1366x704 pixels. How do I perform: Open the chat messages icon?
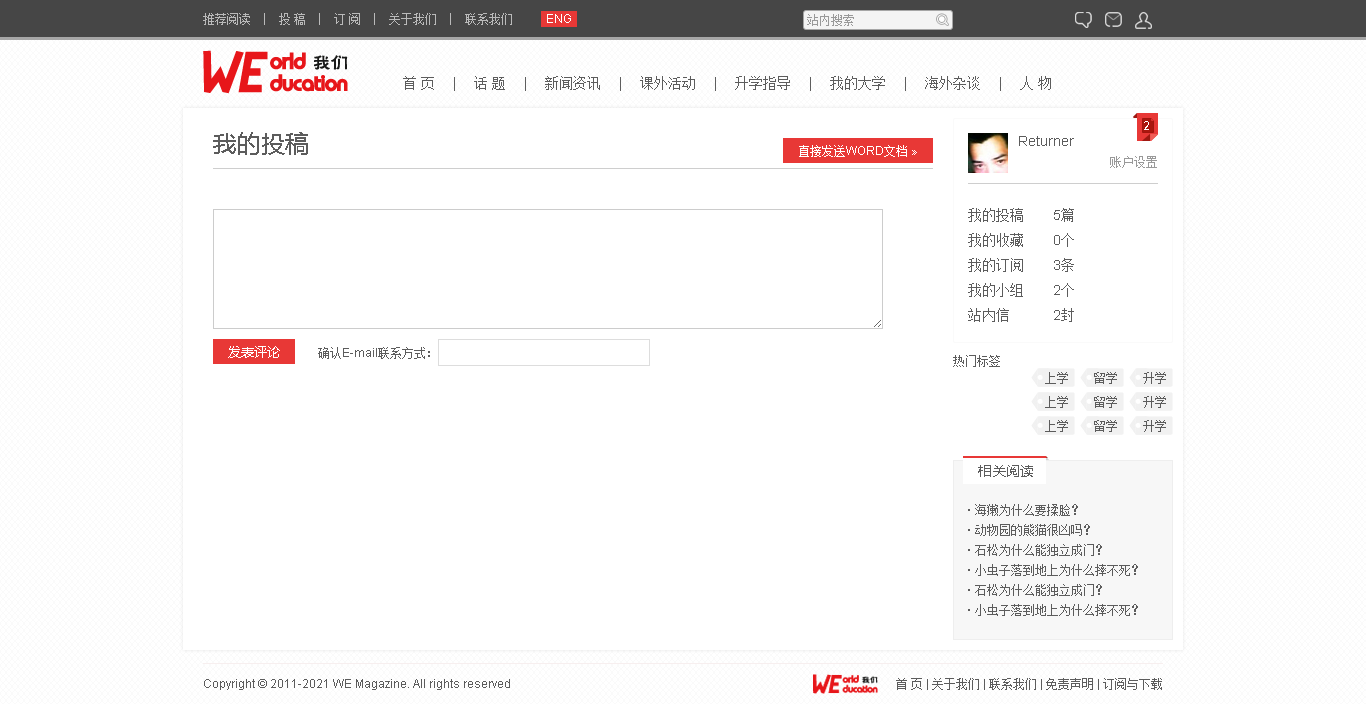point(1083,20)
